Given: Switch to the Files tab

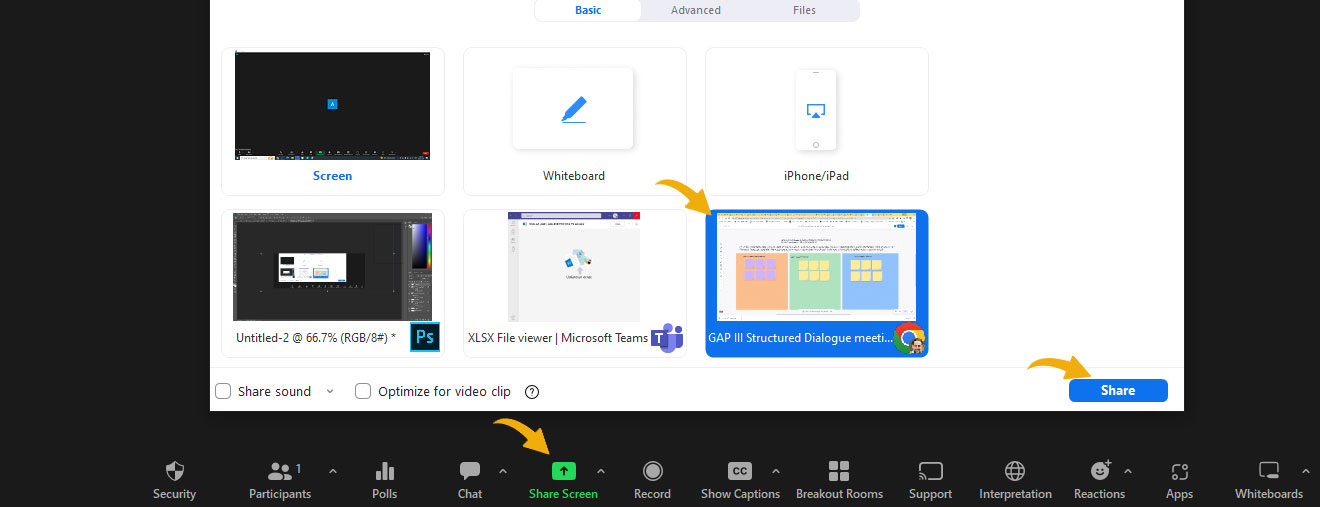Looking at the screenshot, I should click(x=804, y=10).
